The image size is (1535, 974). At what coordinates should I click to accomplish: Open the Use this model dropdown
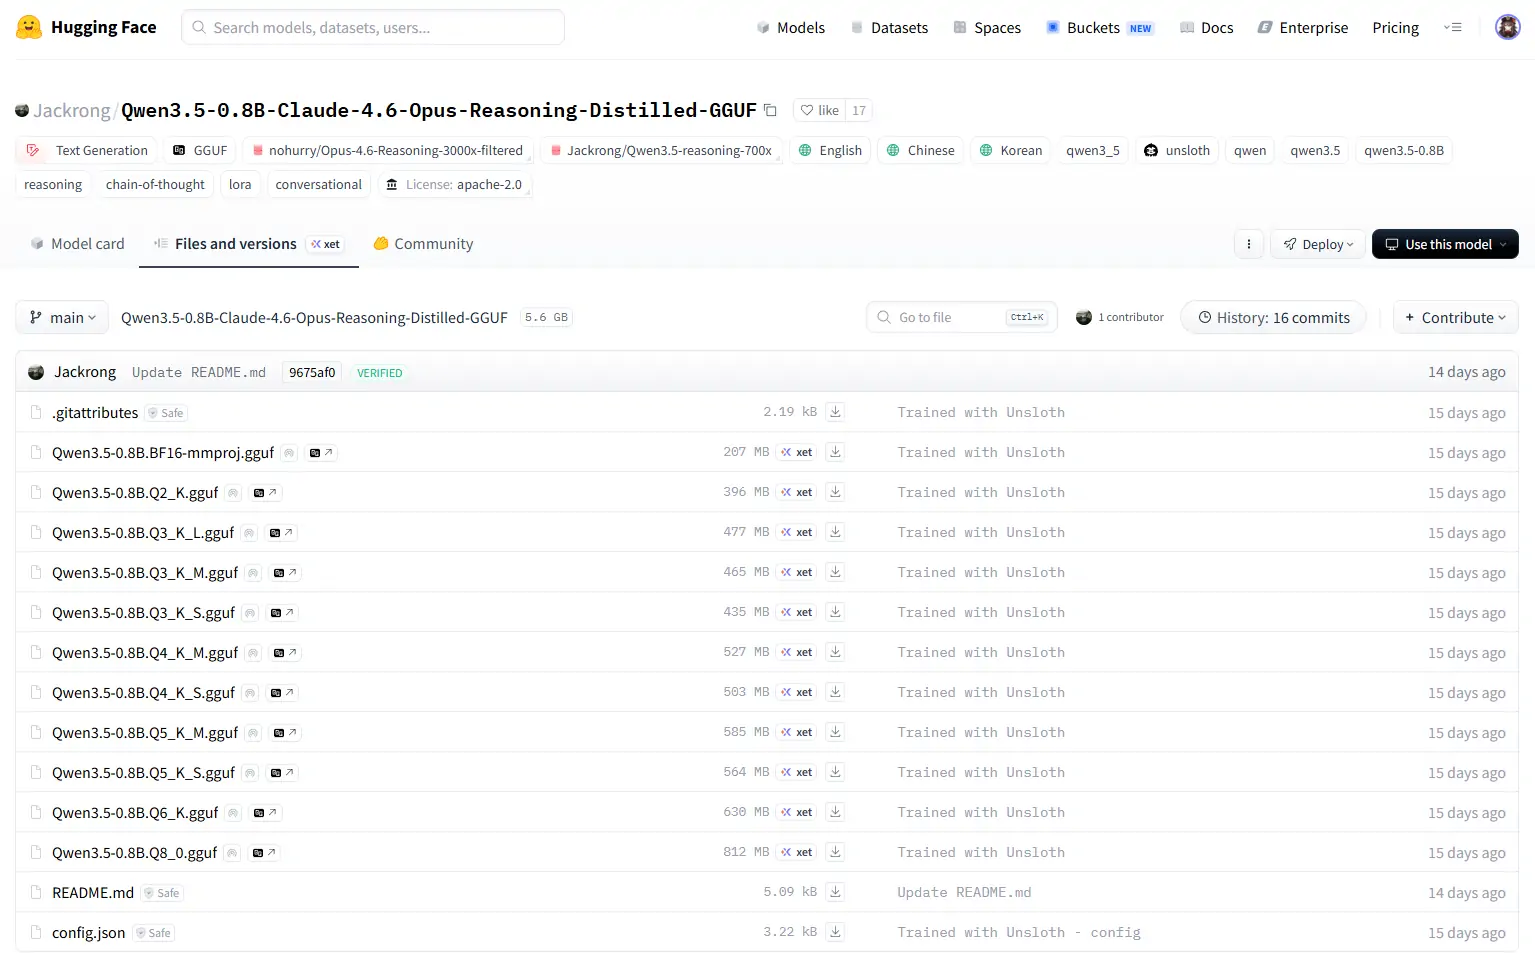click(1445, 244)
